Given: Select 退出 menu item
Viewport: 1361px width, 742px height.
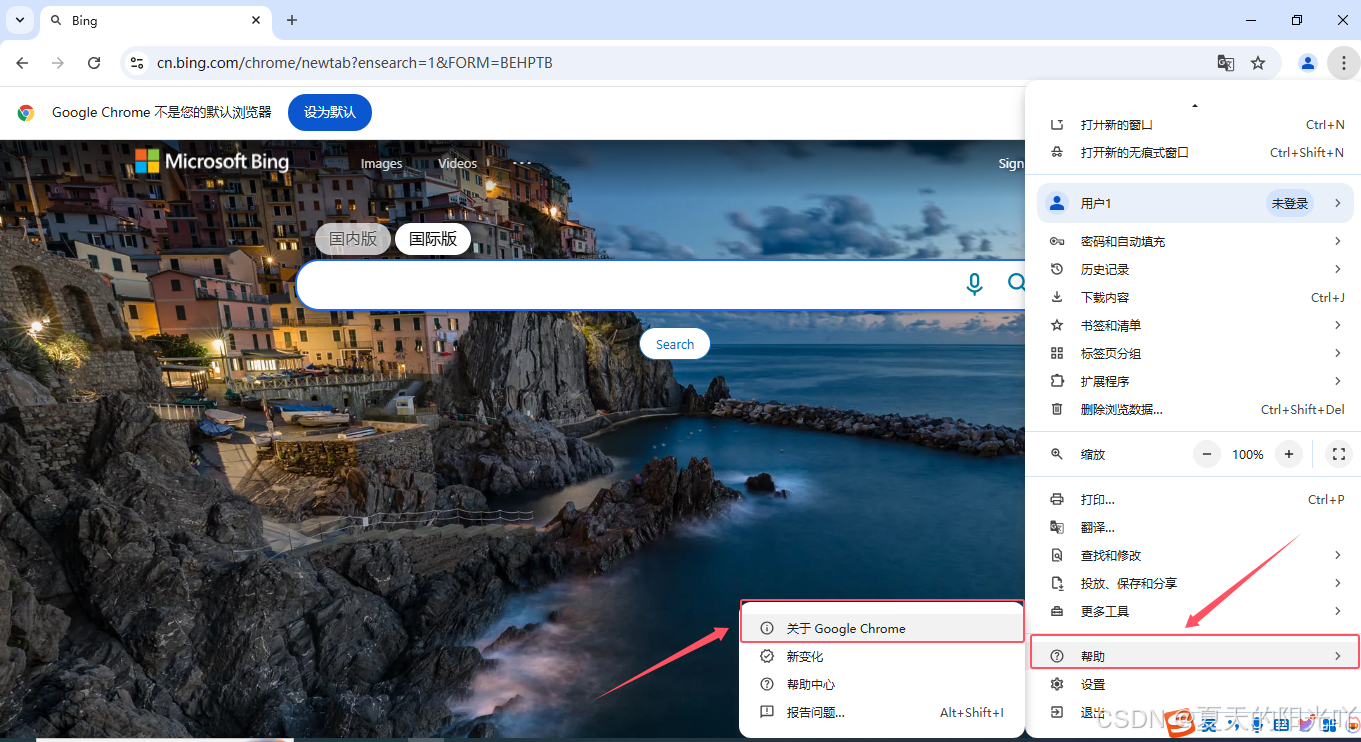Looking at the screenshot, I should [x=1193, y=712].
